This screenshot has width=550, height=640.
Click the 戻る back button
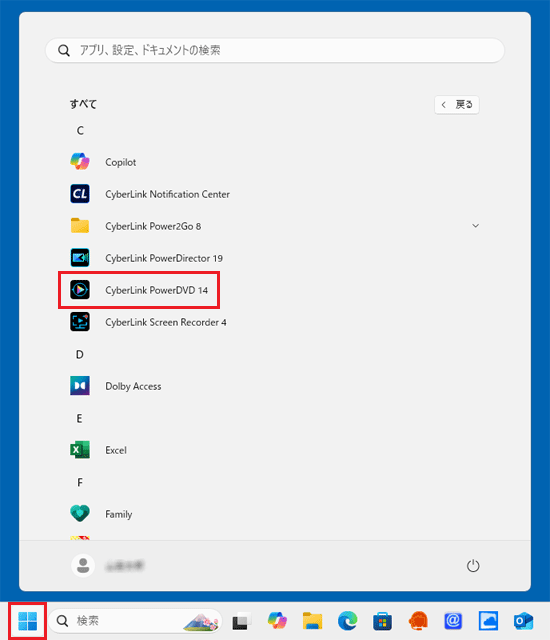[x=457, y=105]
